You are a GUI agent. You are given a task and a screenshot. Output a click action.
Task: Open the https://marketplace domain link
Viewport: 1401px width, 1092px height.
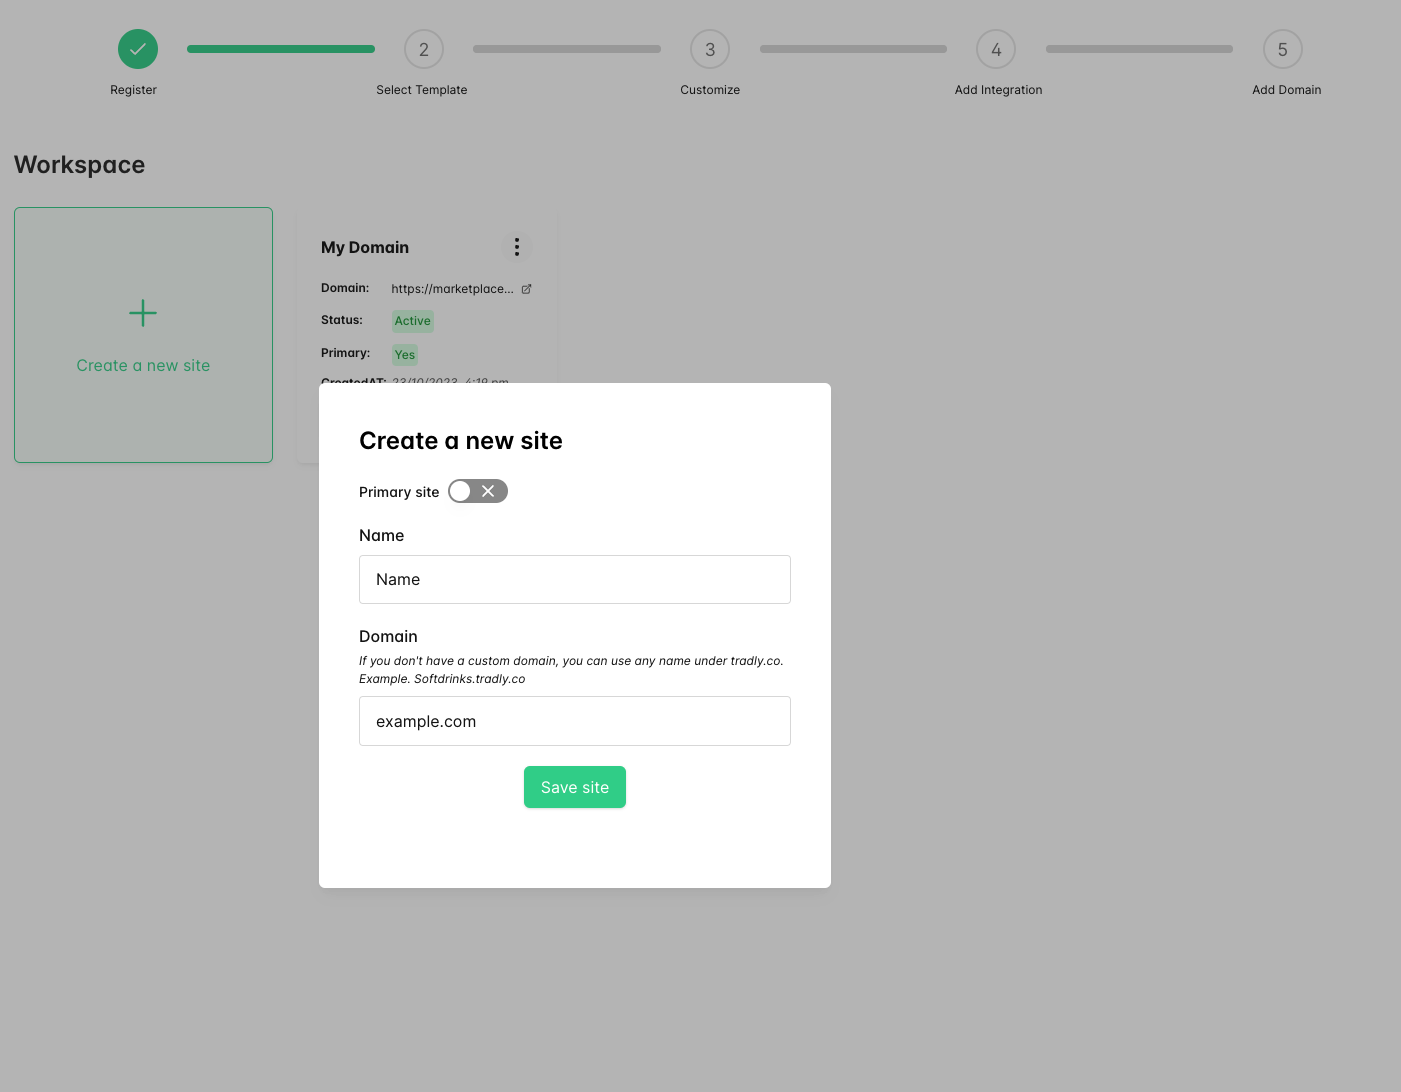click(x=453, y=289)
